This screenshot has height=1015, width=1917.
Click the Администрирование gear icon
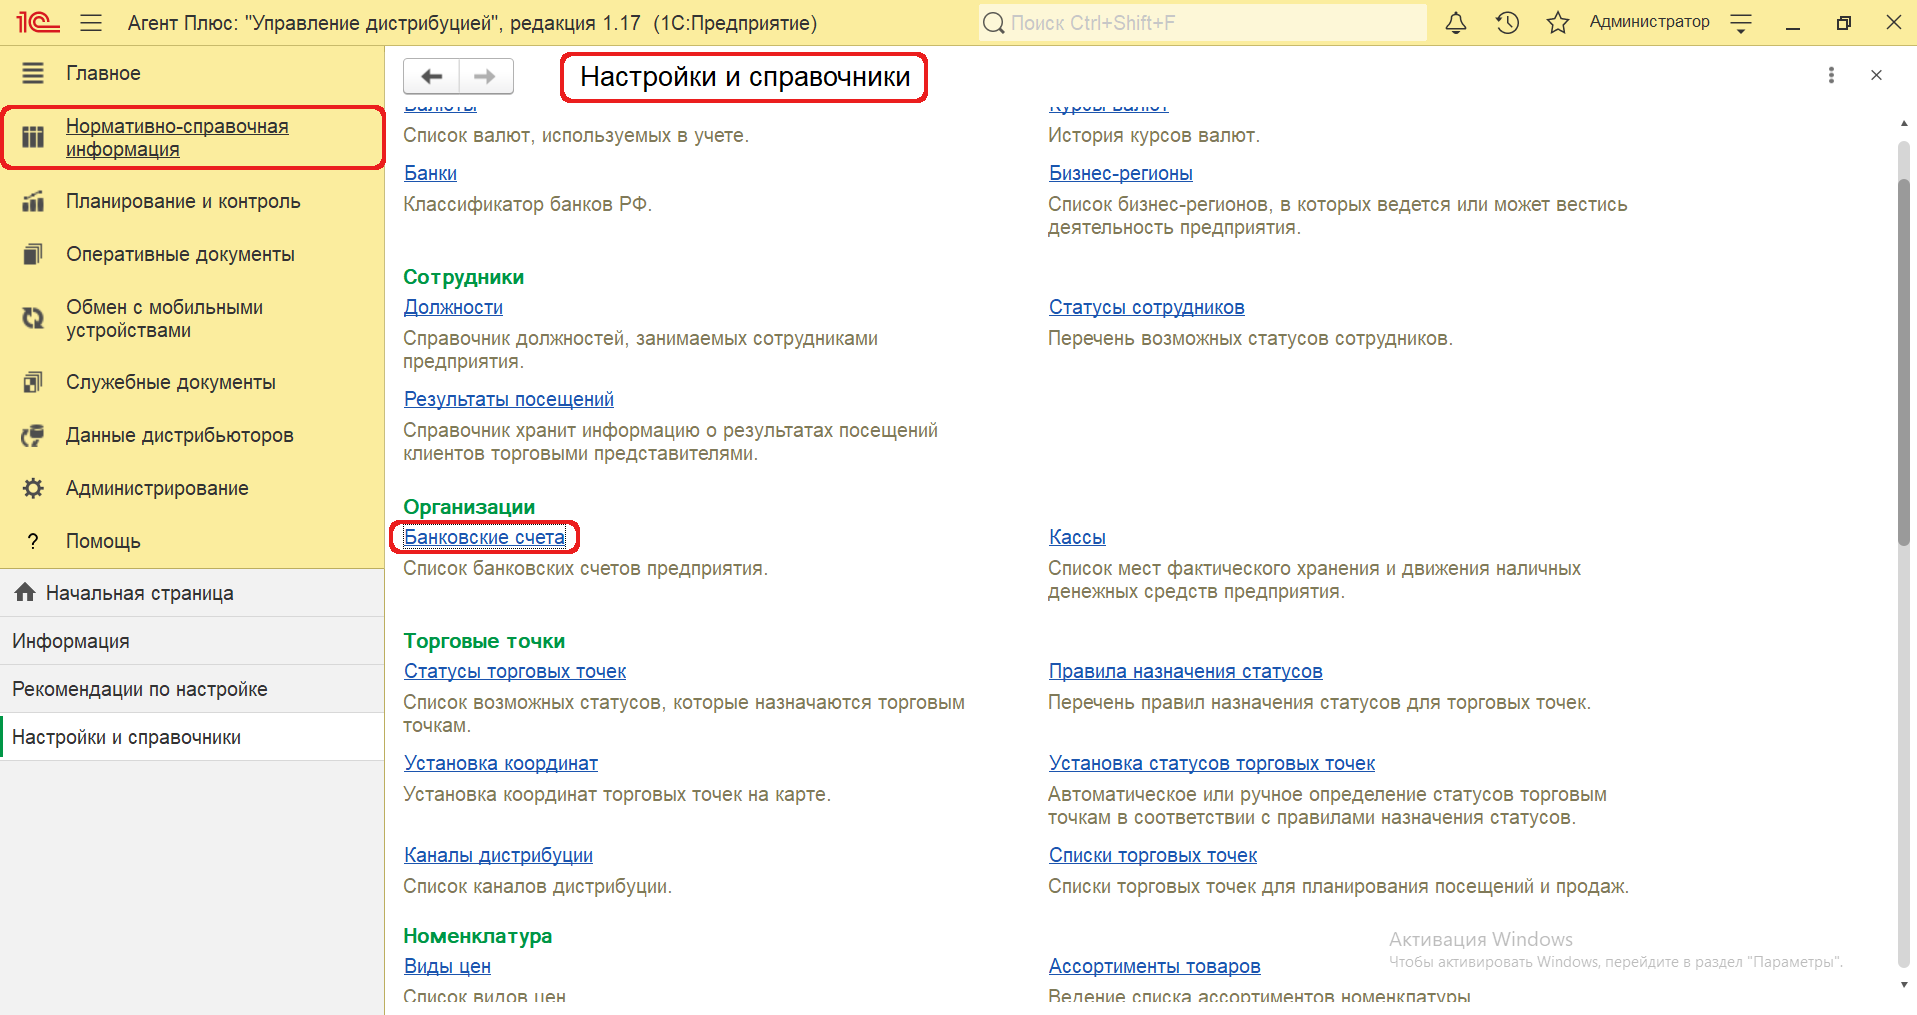coord(33,488)
